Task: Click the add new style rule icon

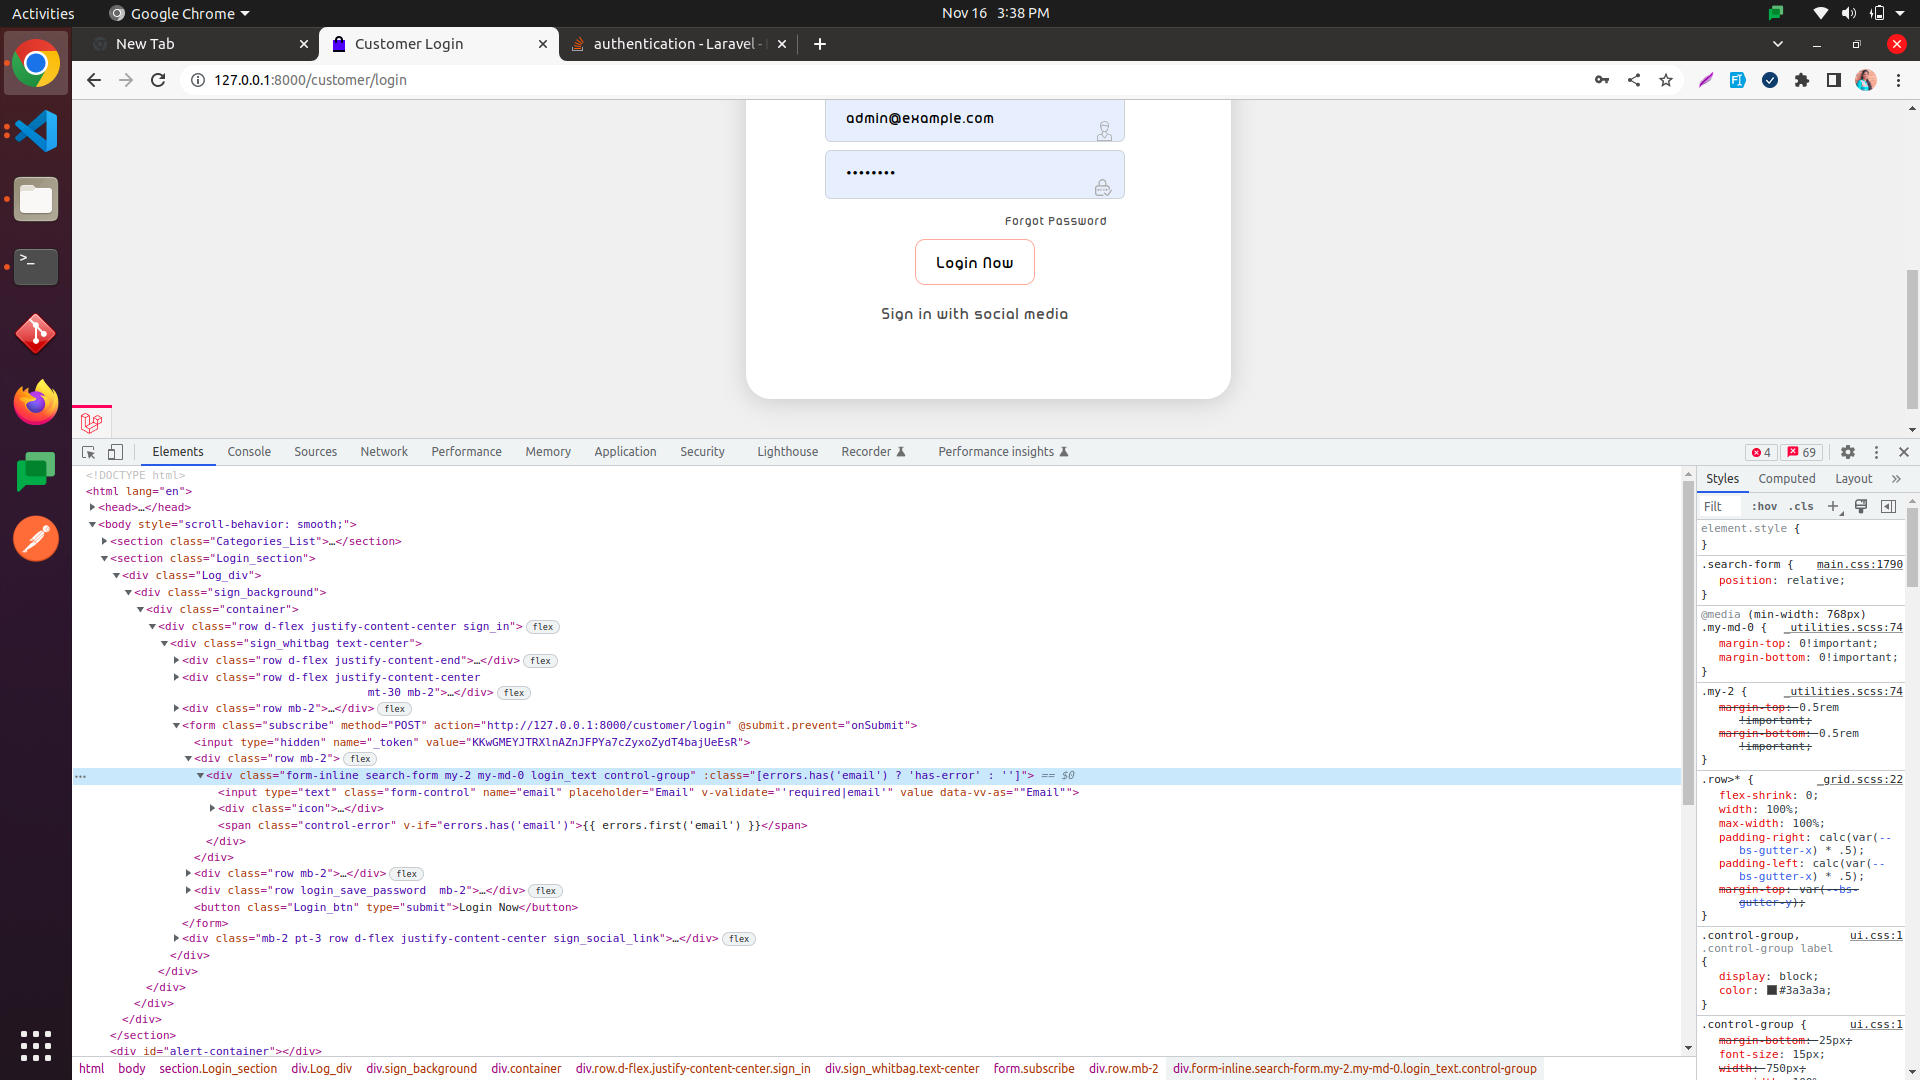Action: pyautogui.click(x=1833, y=506)
